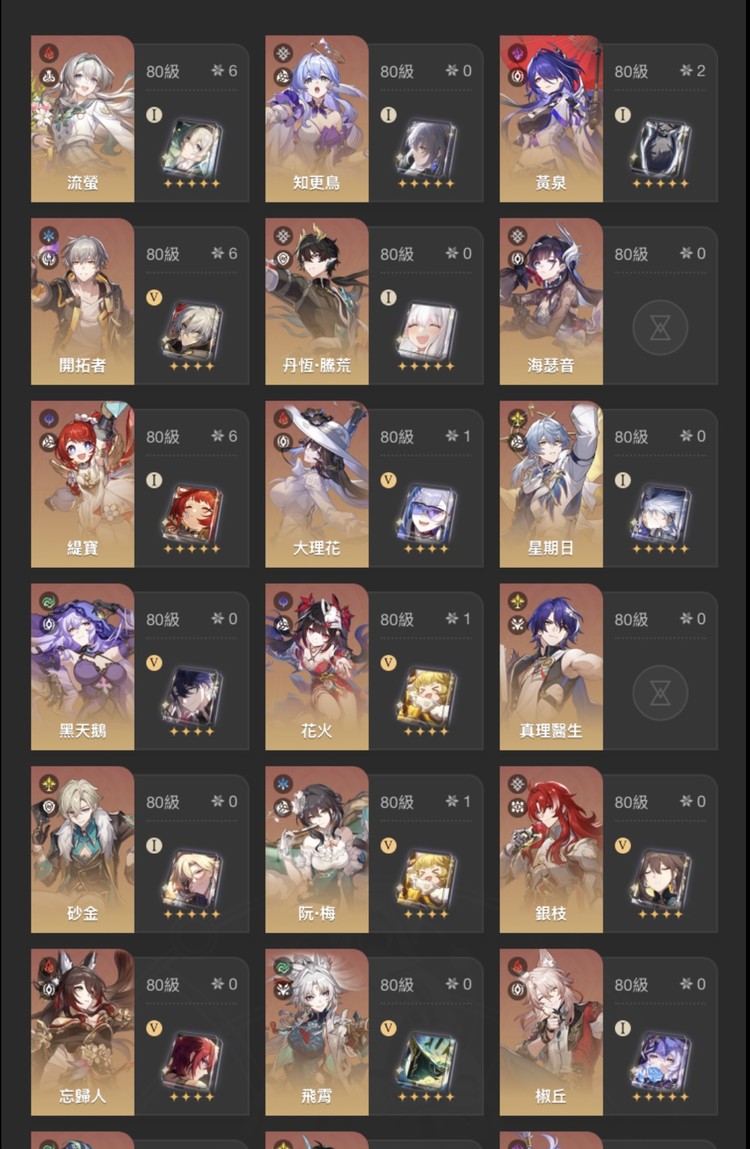Open 丹恒·騰荒 character portrait
The width and height of the screenshot is (750, 1149).
coord(317,301)
